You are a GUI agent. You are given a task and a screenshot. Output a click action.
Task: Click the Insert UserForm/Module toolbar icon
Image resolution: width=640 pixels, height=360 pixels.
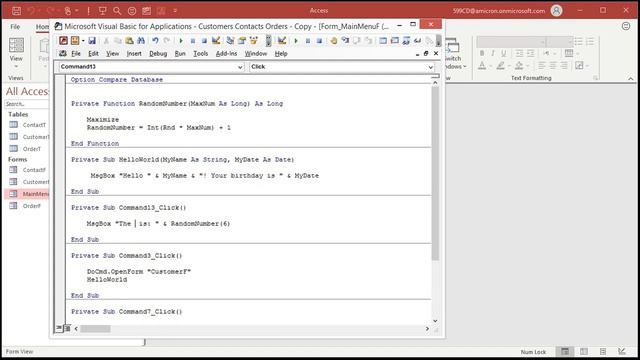click(75, 40)
